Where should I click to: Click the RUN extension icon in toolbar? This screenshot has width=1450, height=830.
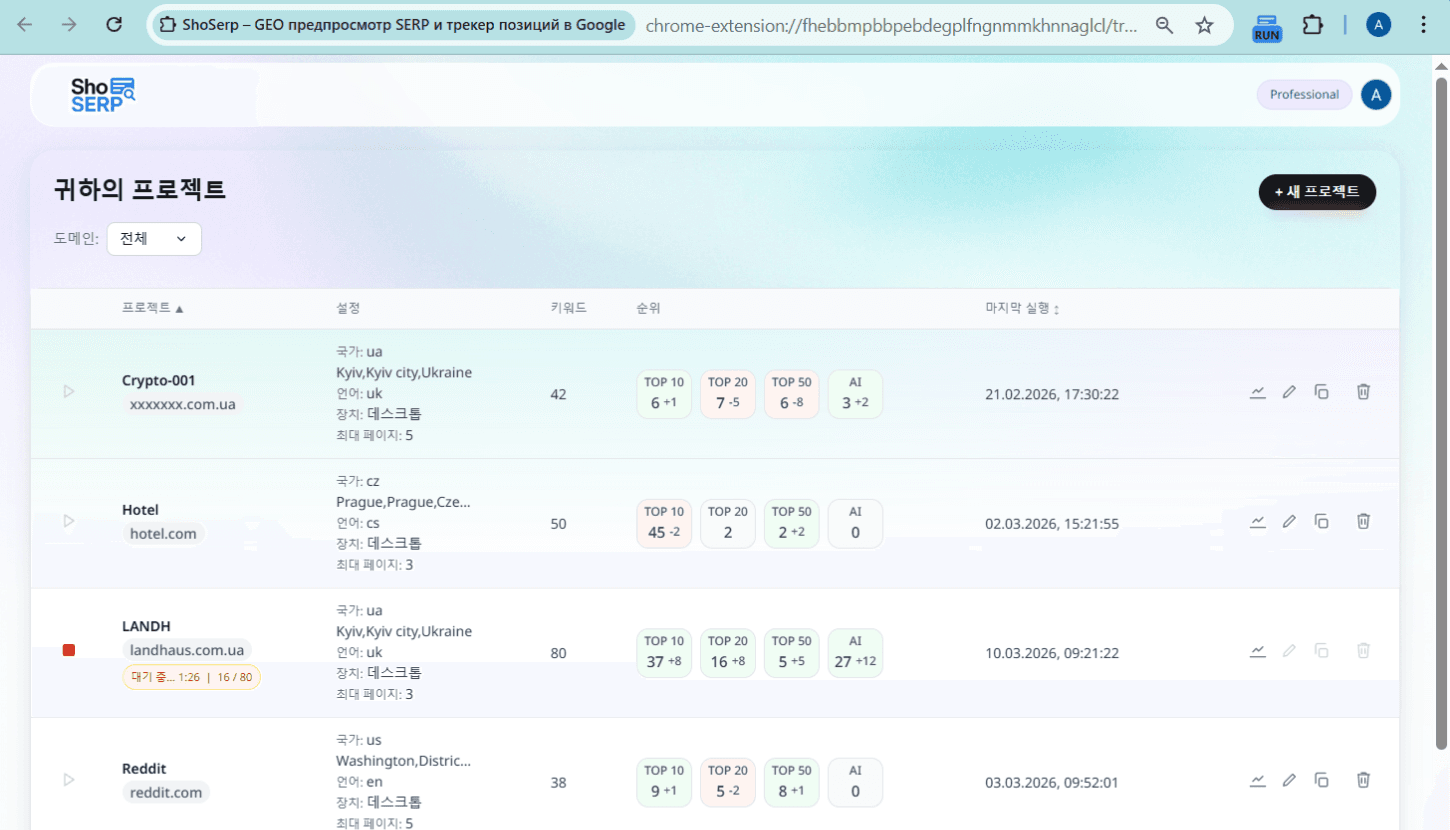[x=1267, y=26]
